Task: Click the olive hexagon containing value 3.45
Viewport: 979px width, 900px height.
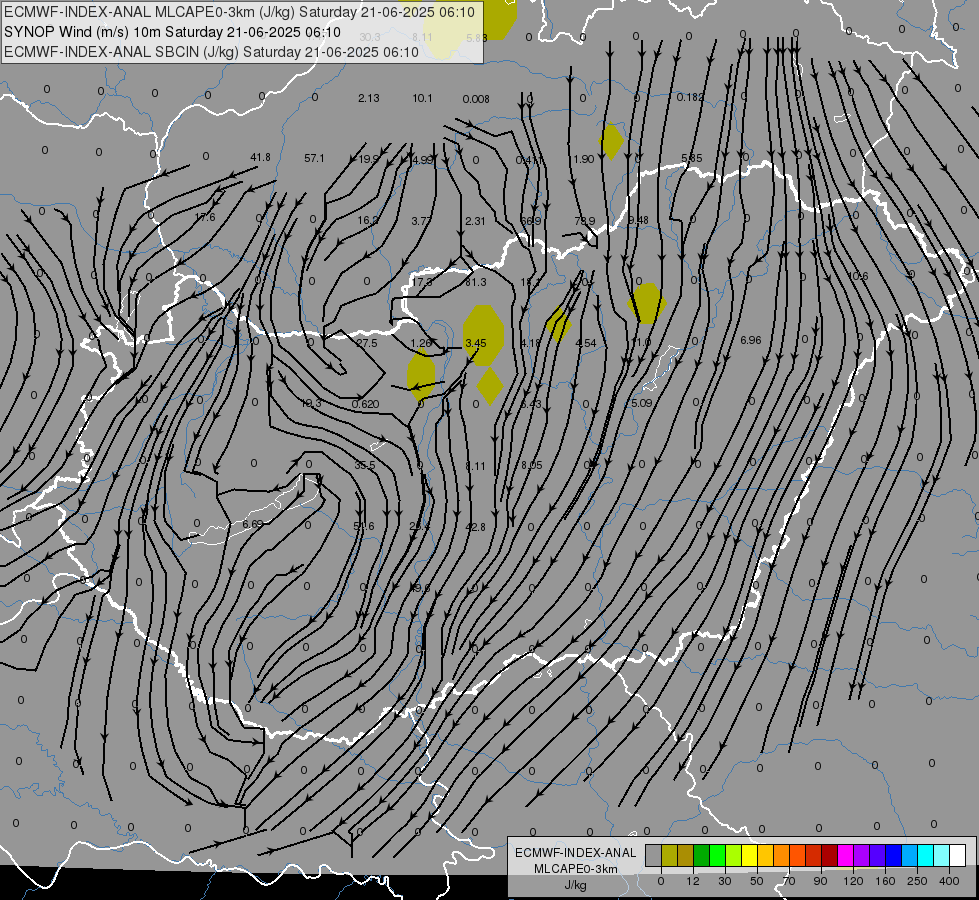Action: (483, 335)
